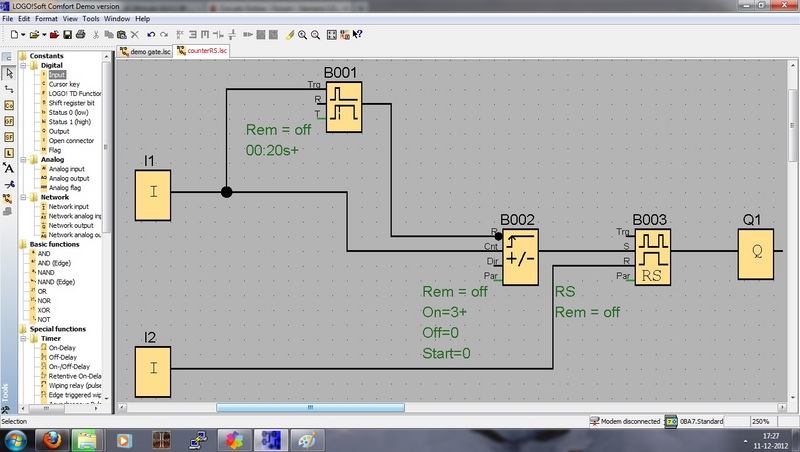Activate the Text A tool
Viewport: 800px width, 452px height.
click(x=9, y=168)
